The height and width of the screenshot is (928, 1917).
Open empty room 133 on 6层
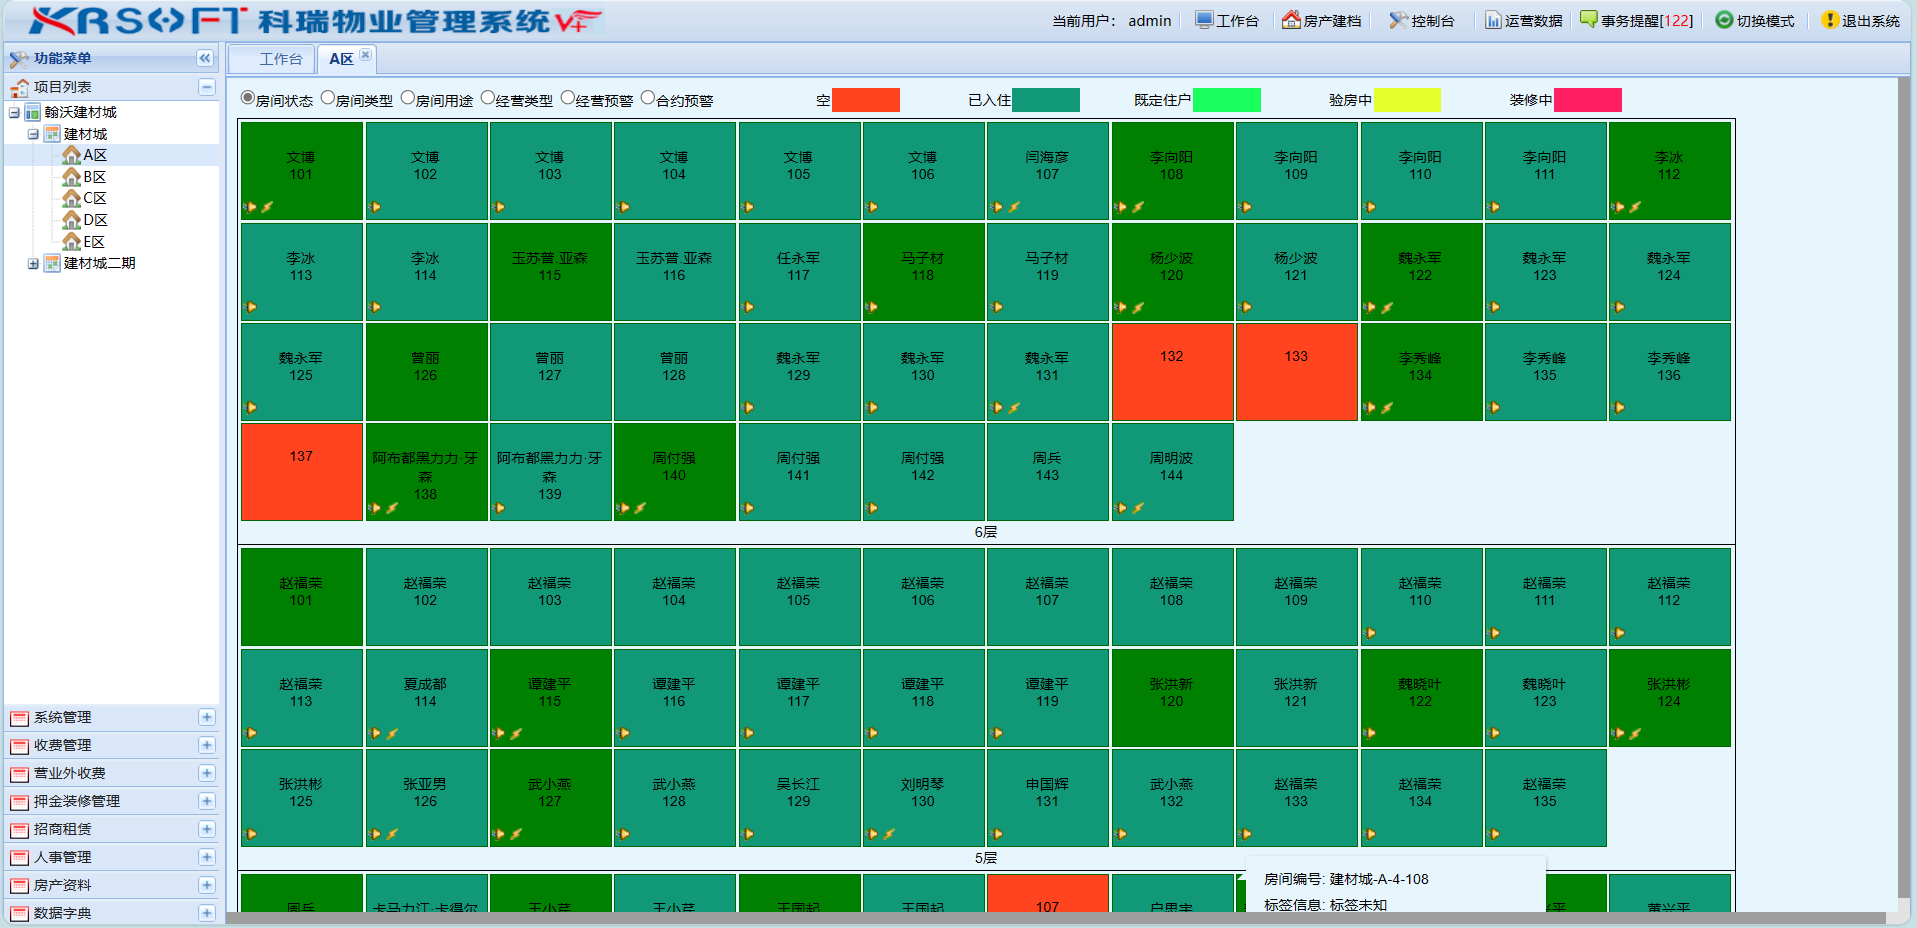1296,371
